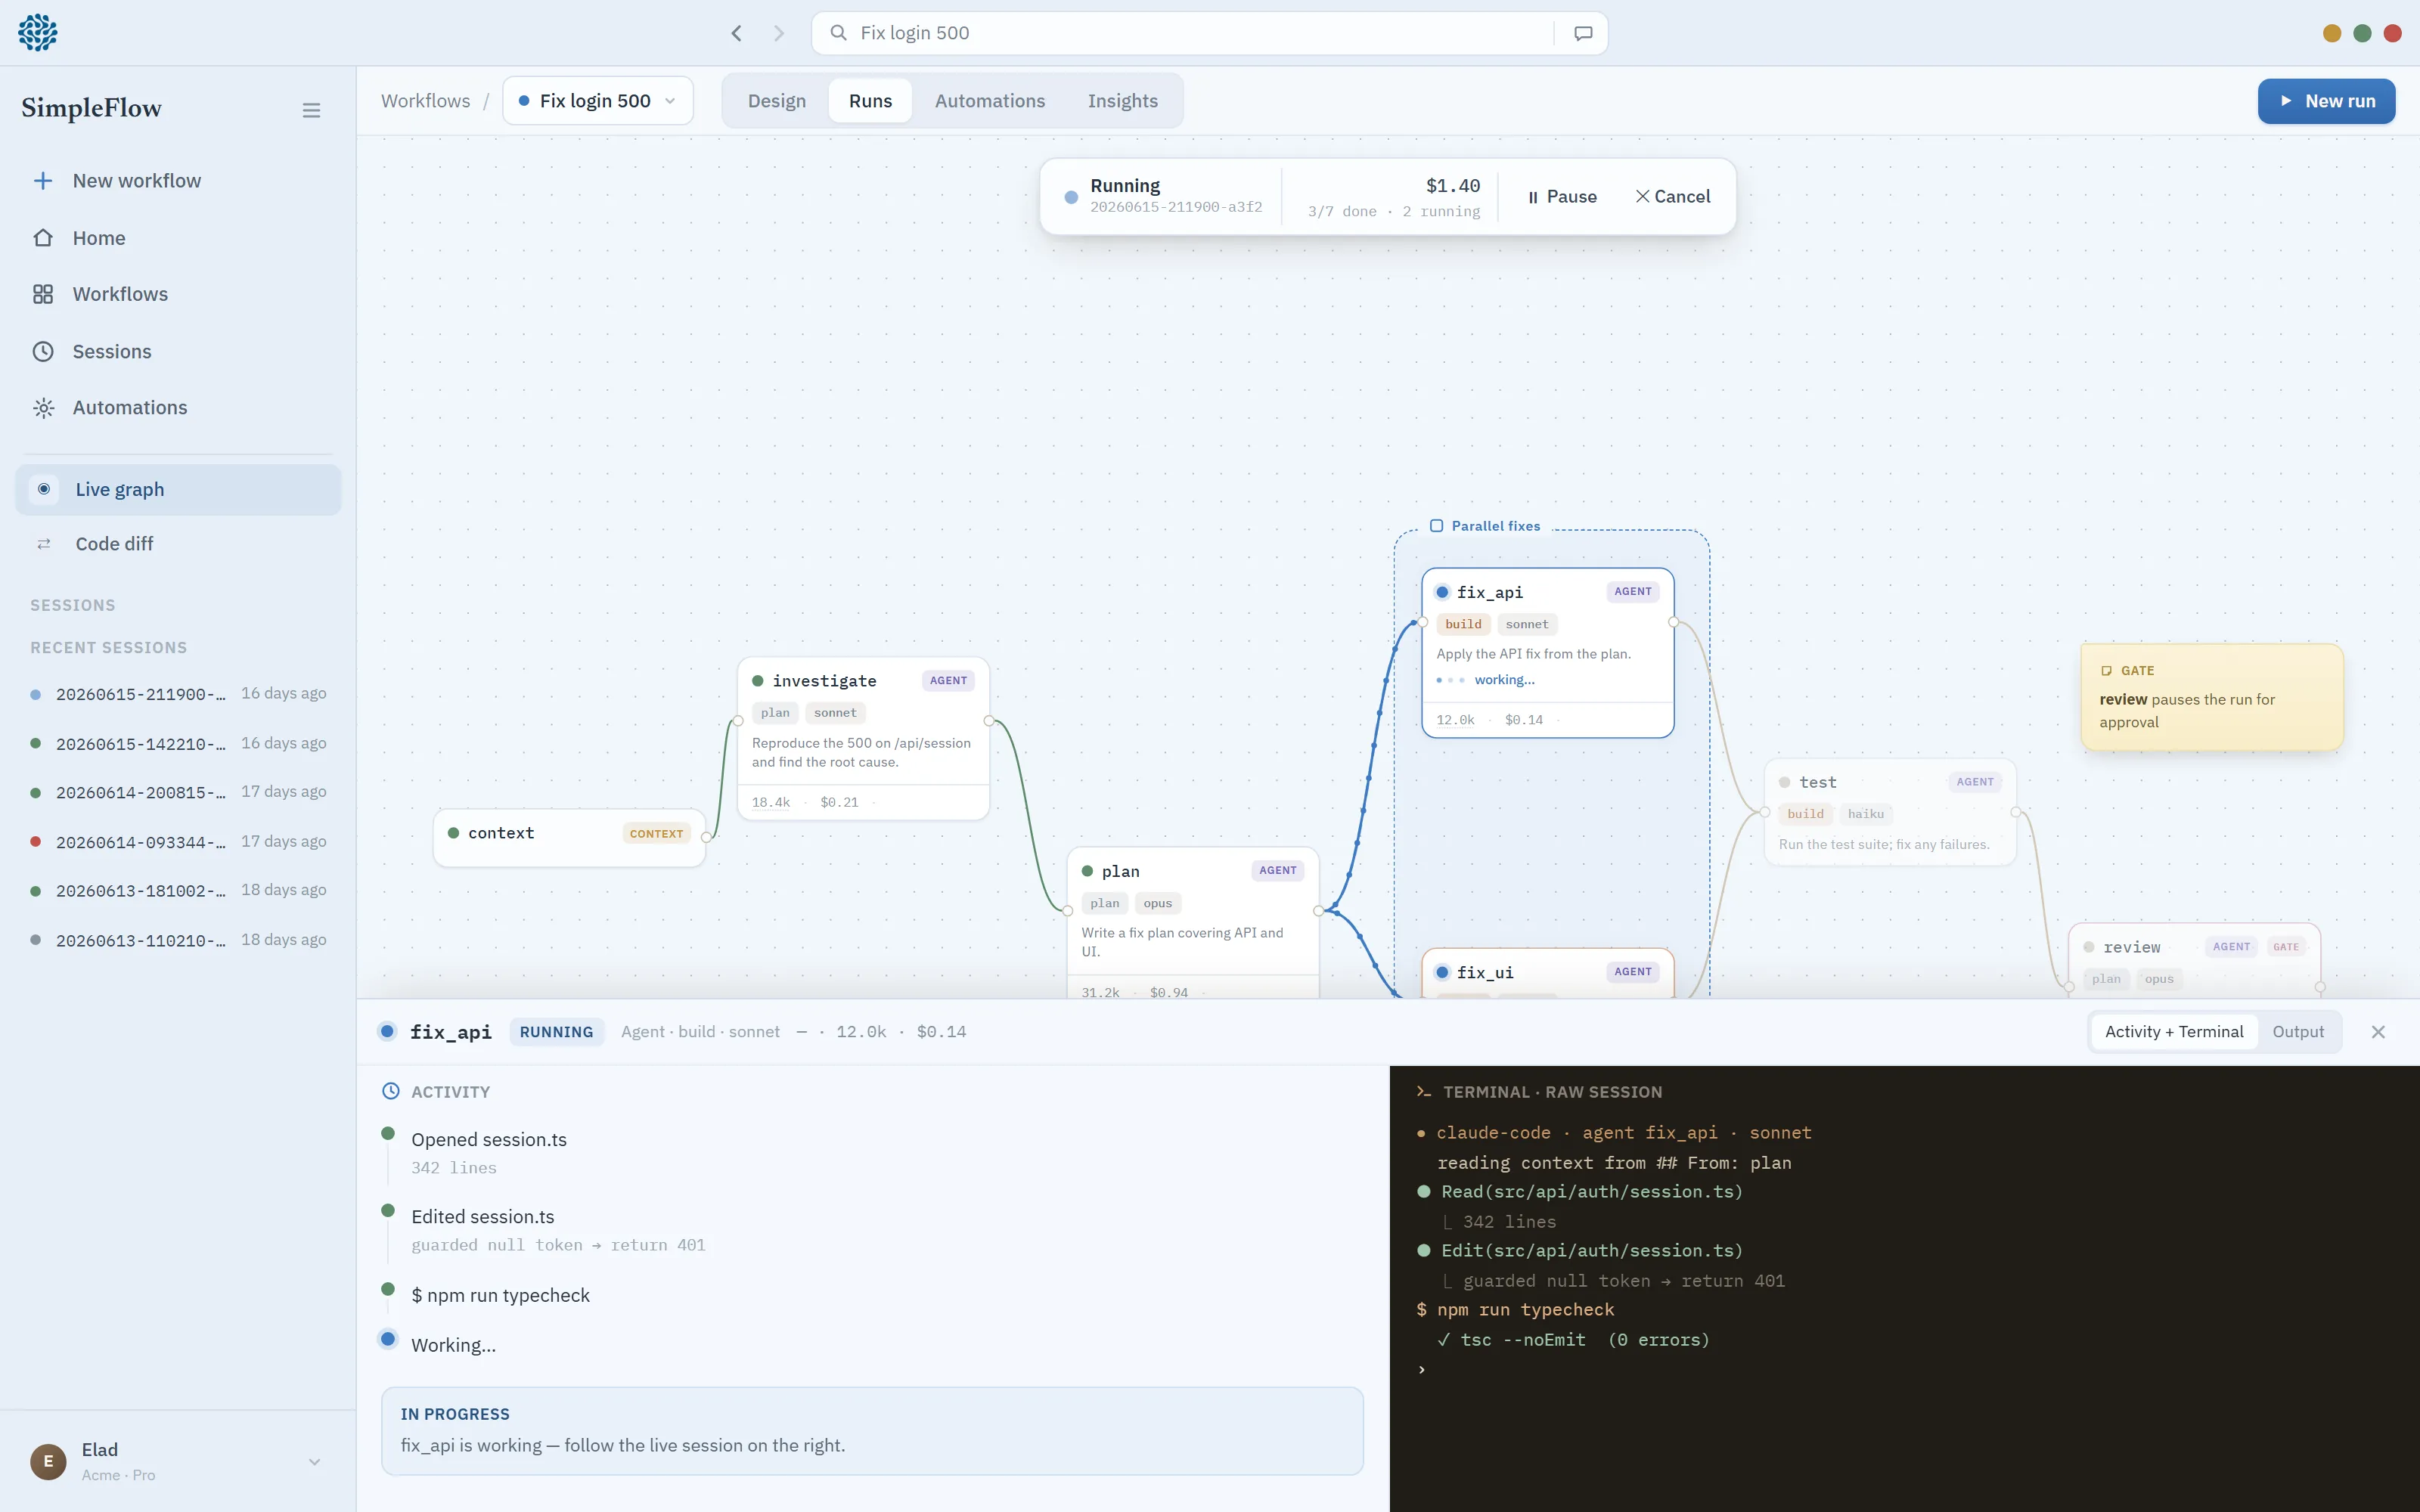The height and width of the screenshot is (1512, 2420).
Task: Click the green window control dot
Action: [2362, 33]
